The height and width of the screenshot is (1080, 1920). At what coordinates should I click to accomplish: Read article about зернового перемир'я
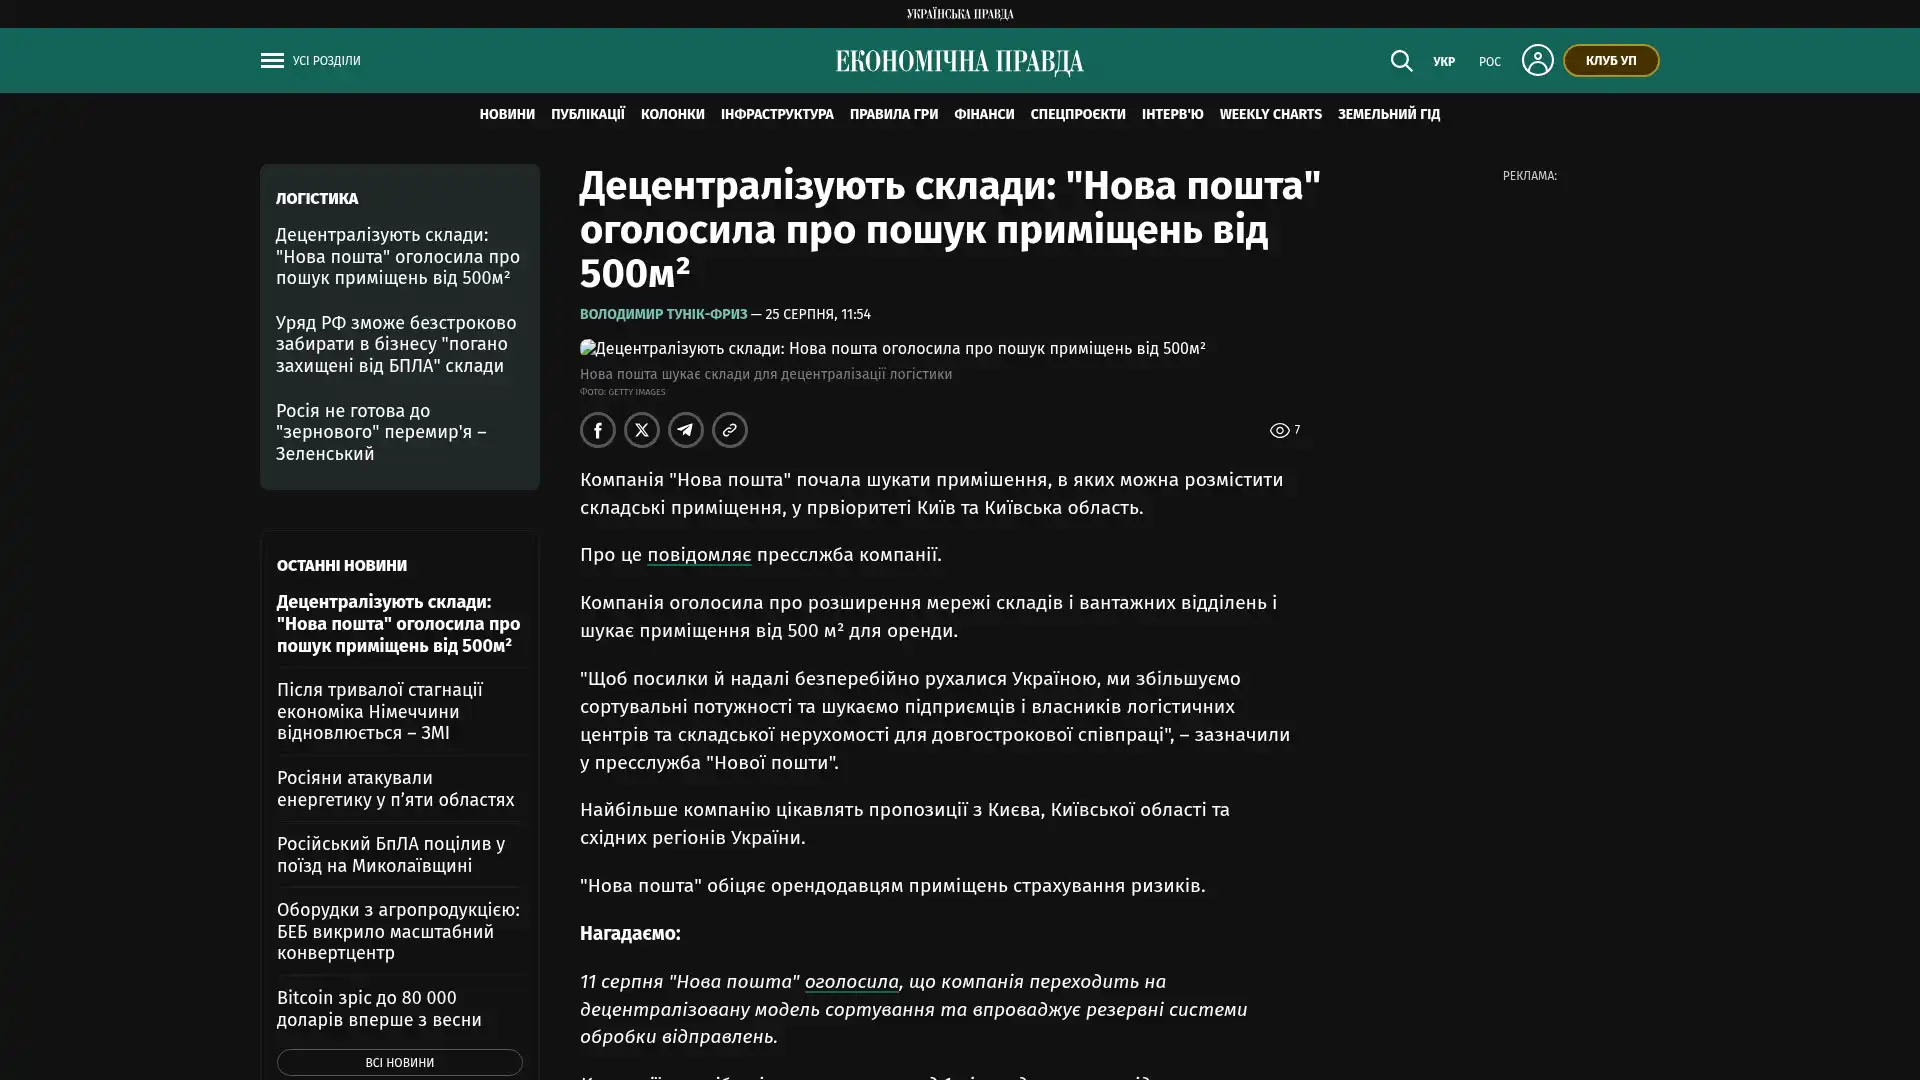point(381,432)
